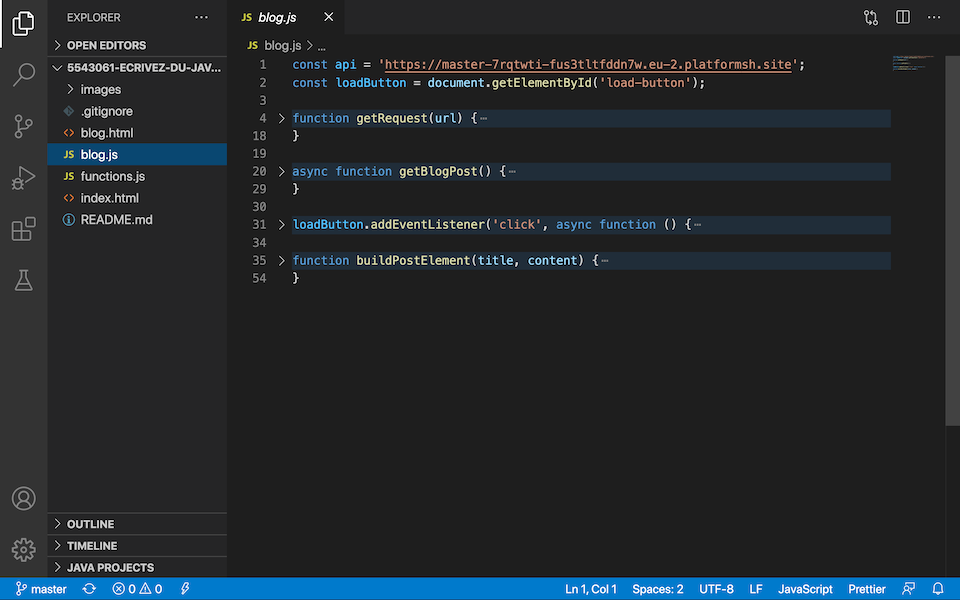Select functions.js in the Explorer
The width and height of the screenshot is (960, 600).
click(x=113, y=175)
